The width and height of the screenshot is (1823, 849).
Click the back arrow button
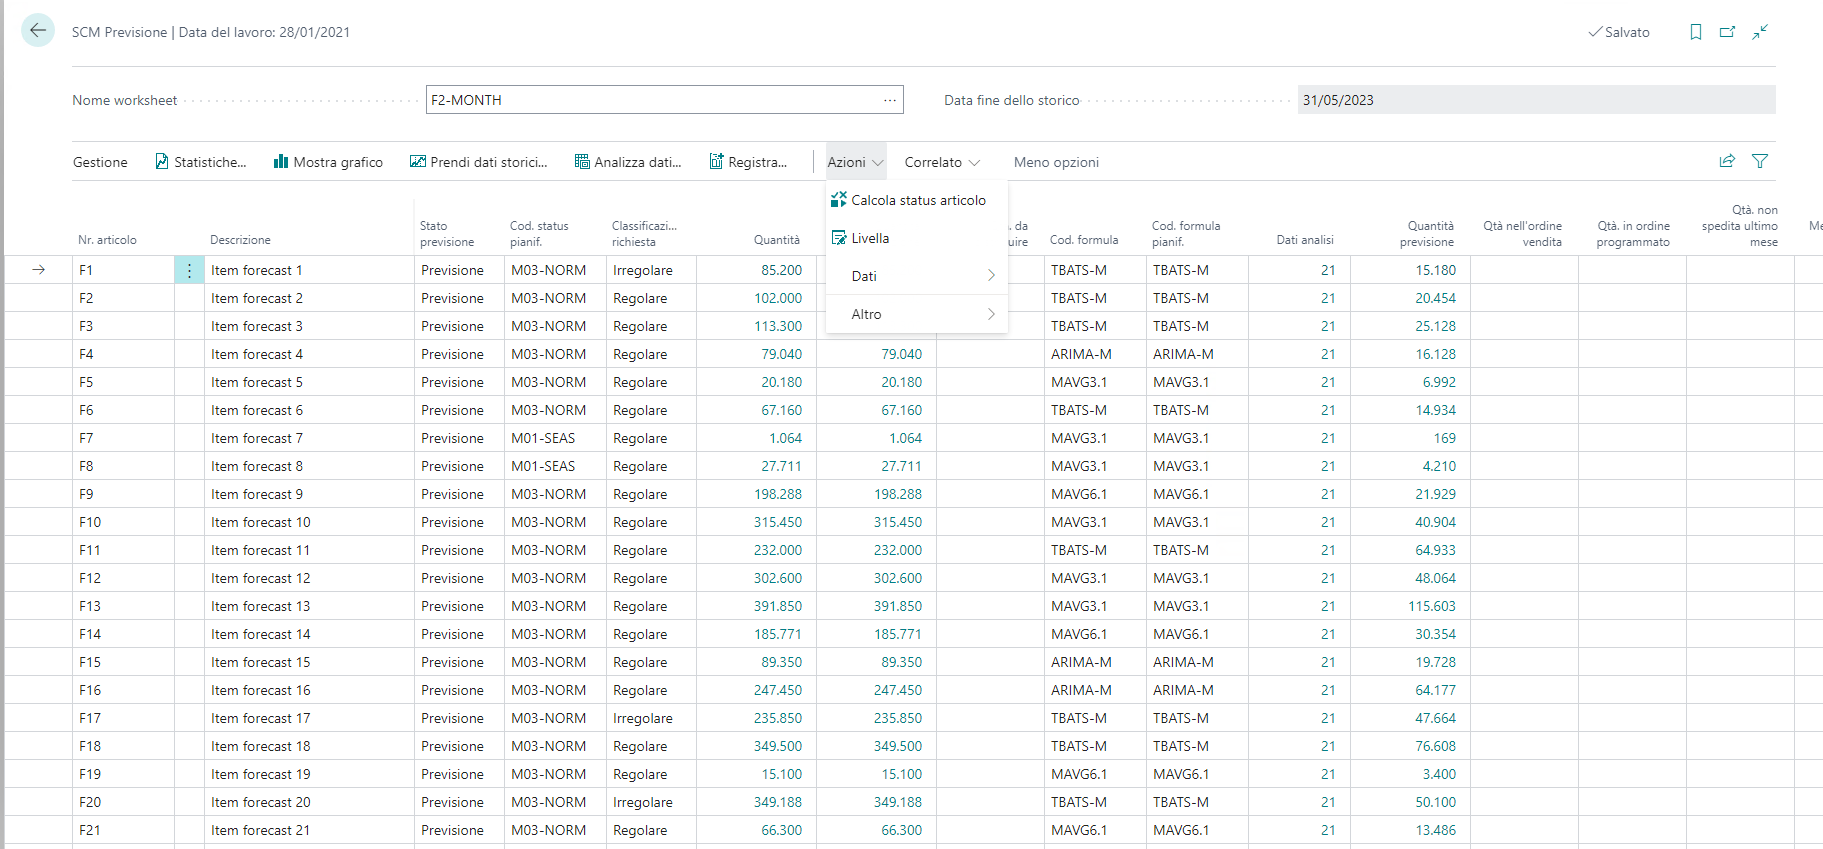38,30
